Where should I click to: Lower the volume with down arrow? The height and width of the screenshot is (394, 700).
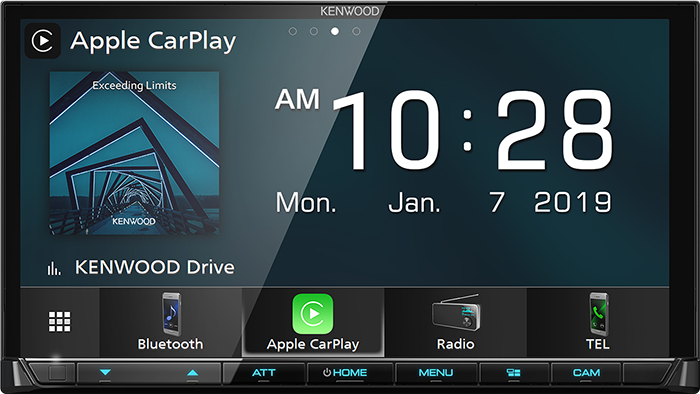tap(105, 372)
